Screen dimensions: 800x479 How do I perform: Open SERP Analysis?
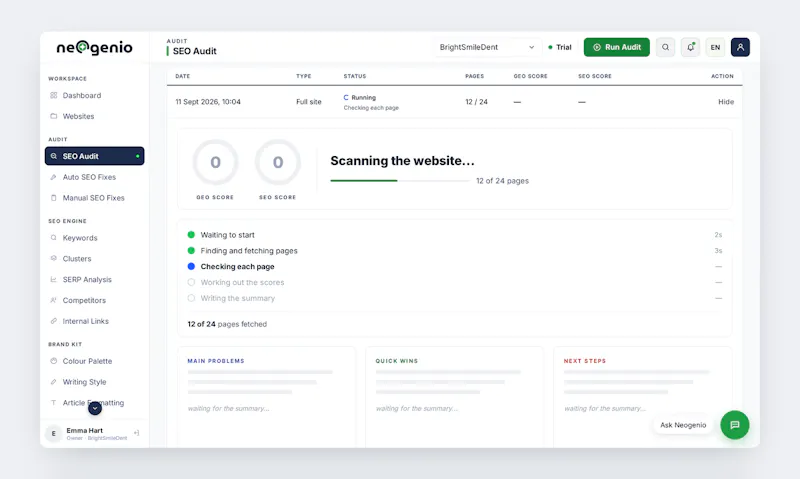(94, 280)
